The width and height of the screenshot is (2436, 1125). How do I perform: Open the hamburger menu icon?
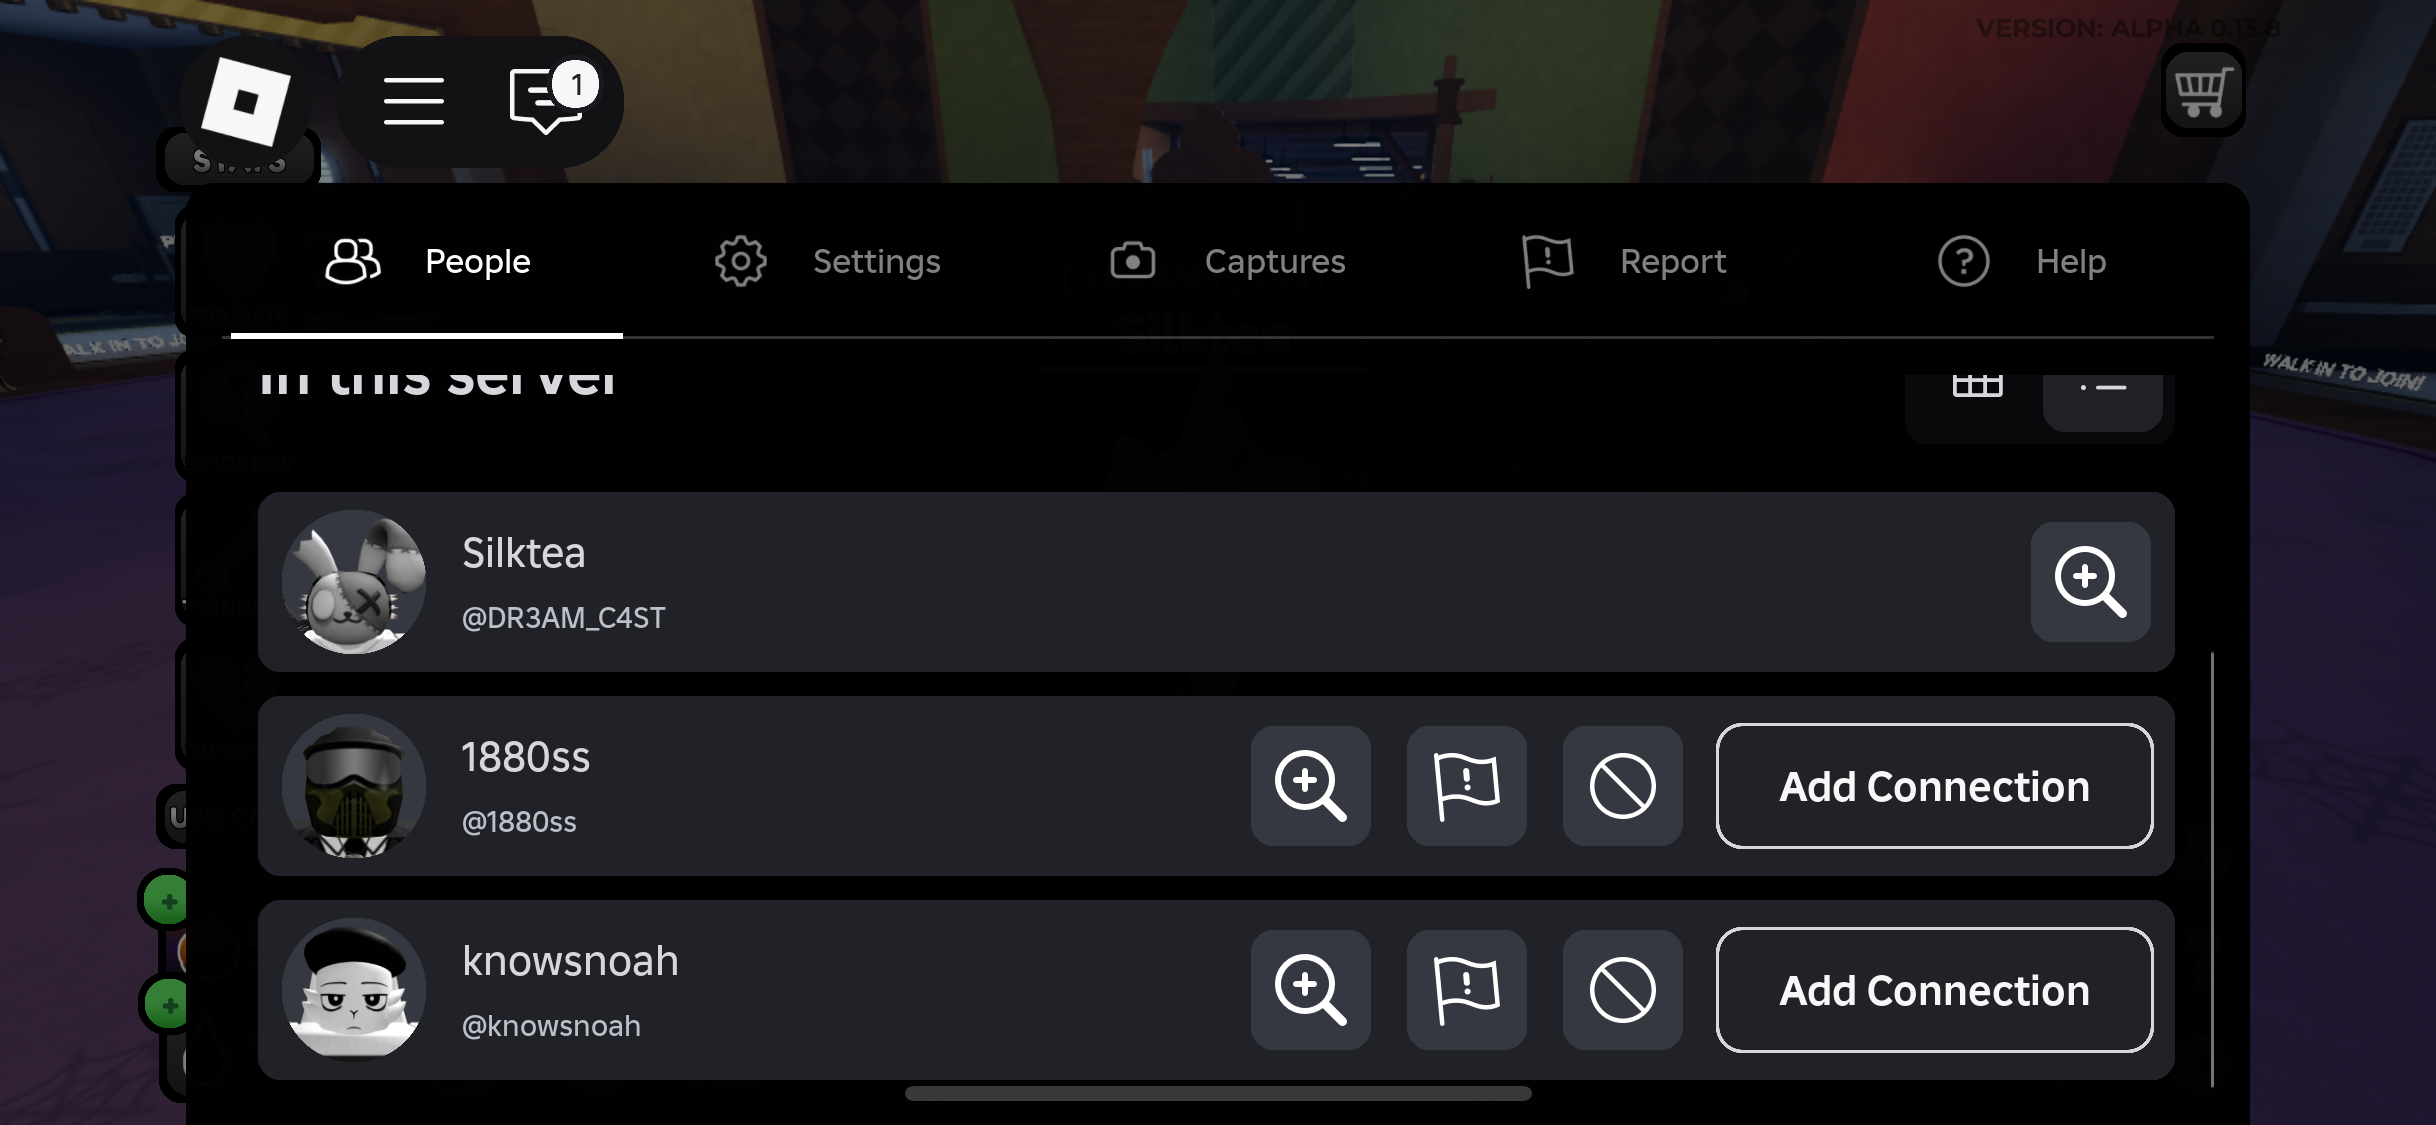point(413,101)
